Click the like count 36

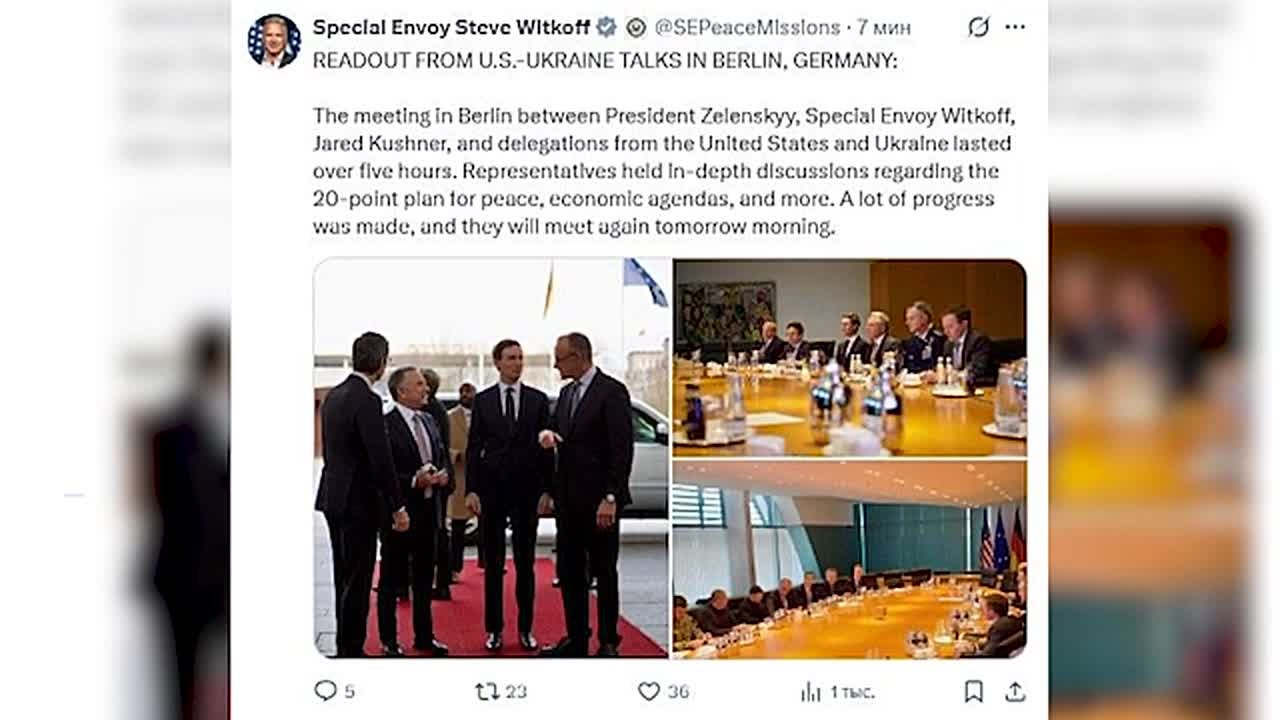[679, 691]
